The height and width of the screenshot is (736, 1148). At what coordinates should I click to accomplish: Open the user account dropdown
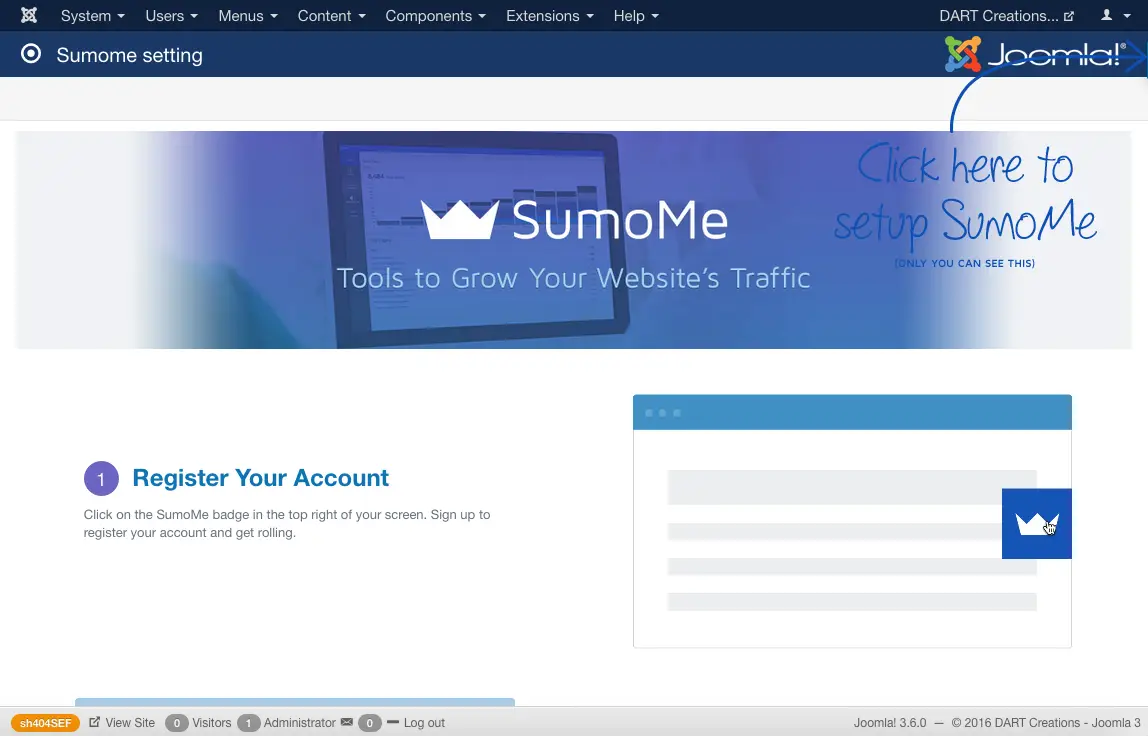[x=1116, y=15]
